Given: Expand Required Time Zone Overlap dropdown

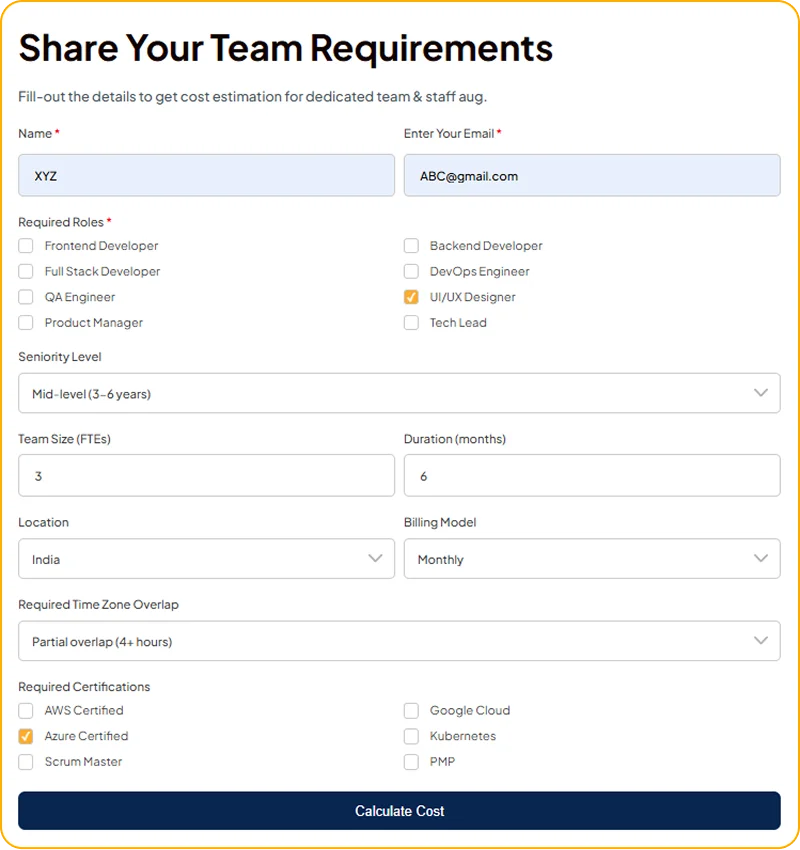Looking at the screenshot, I should tap(399, 641).
